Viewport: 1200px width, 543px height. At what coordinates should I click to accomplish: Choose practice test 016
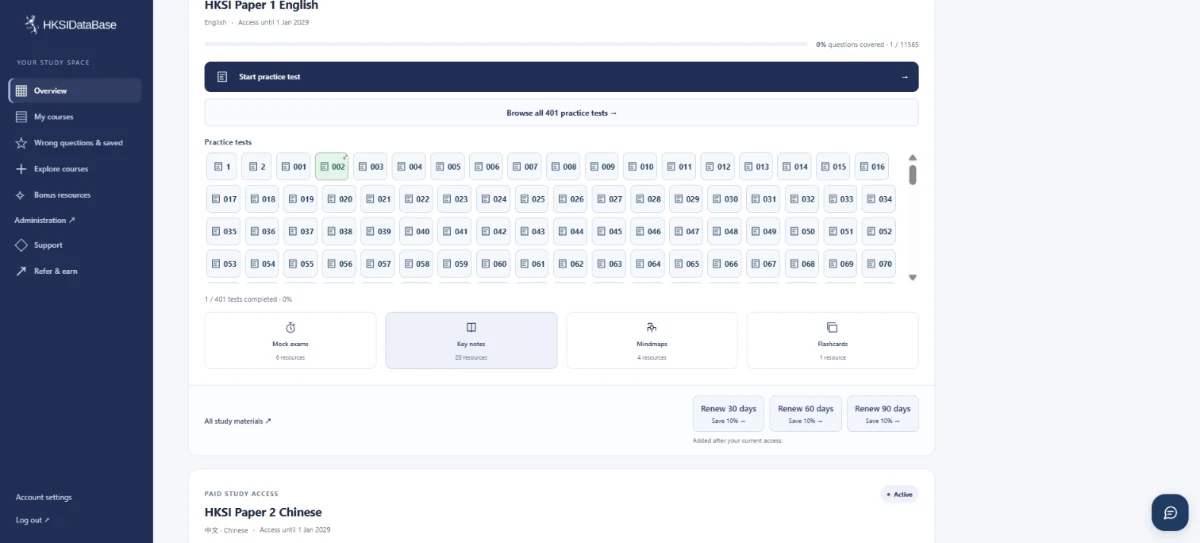click(871, 167)
